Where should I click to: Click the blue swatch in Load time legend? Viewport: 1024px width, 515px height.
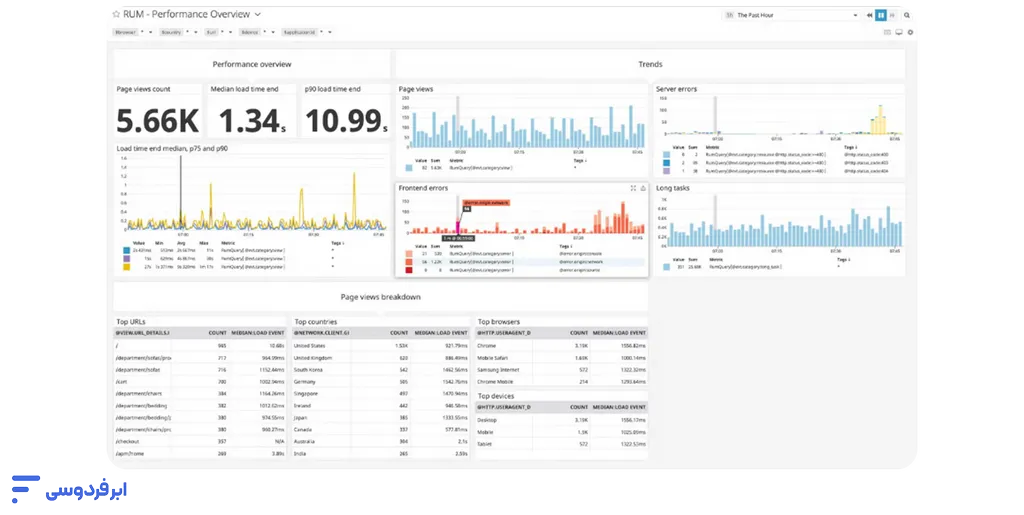pyautogui.click(x=126, y=251)
